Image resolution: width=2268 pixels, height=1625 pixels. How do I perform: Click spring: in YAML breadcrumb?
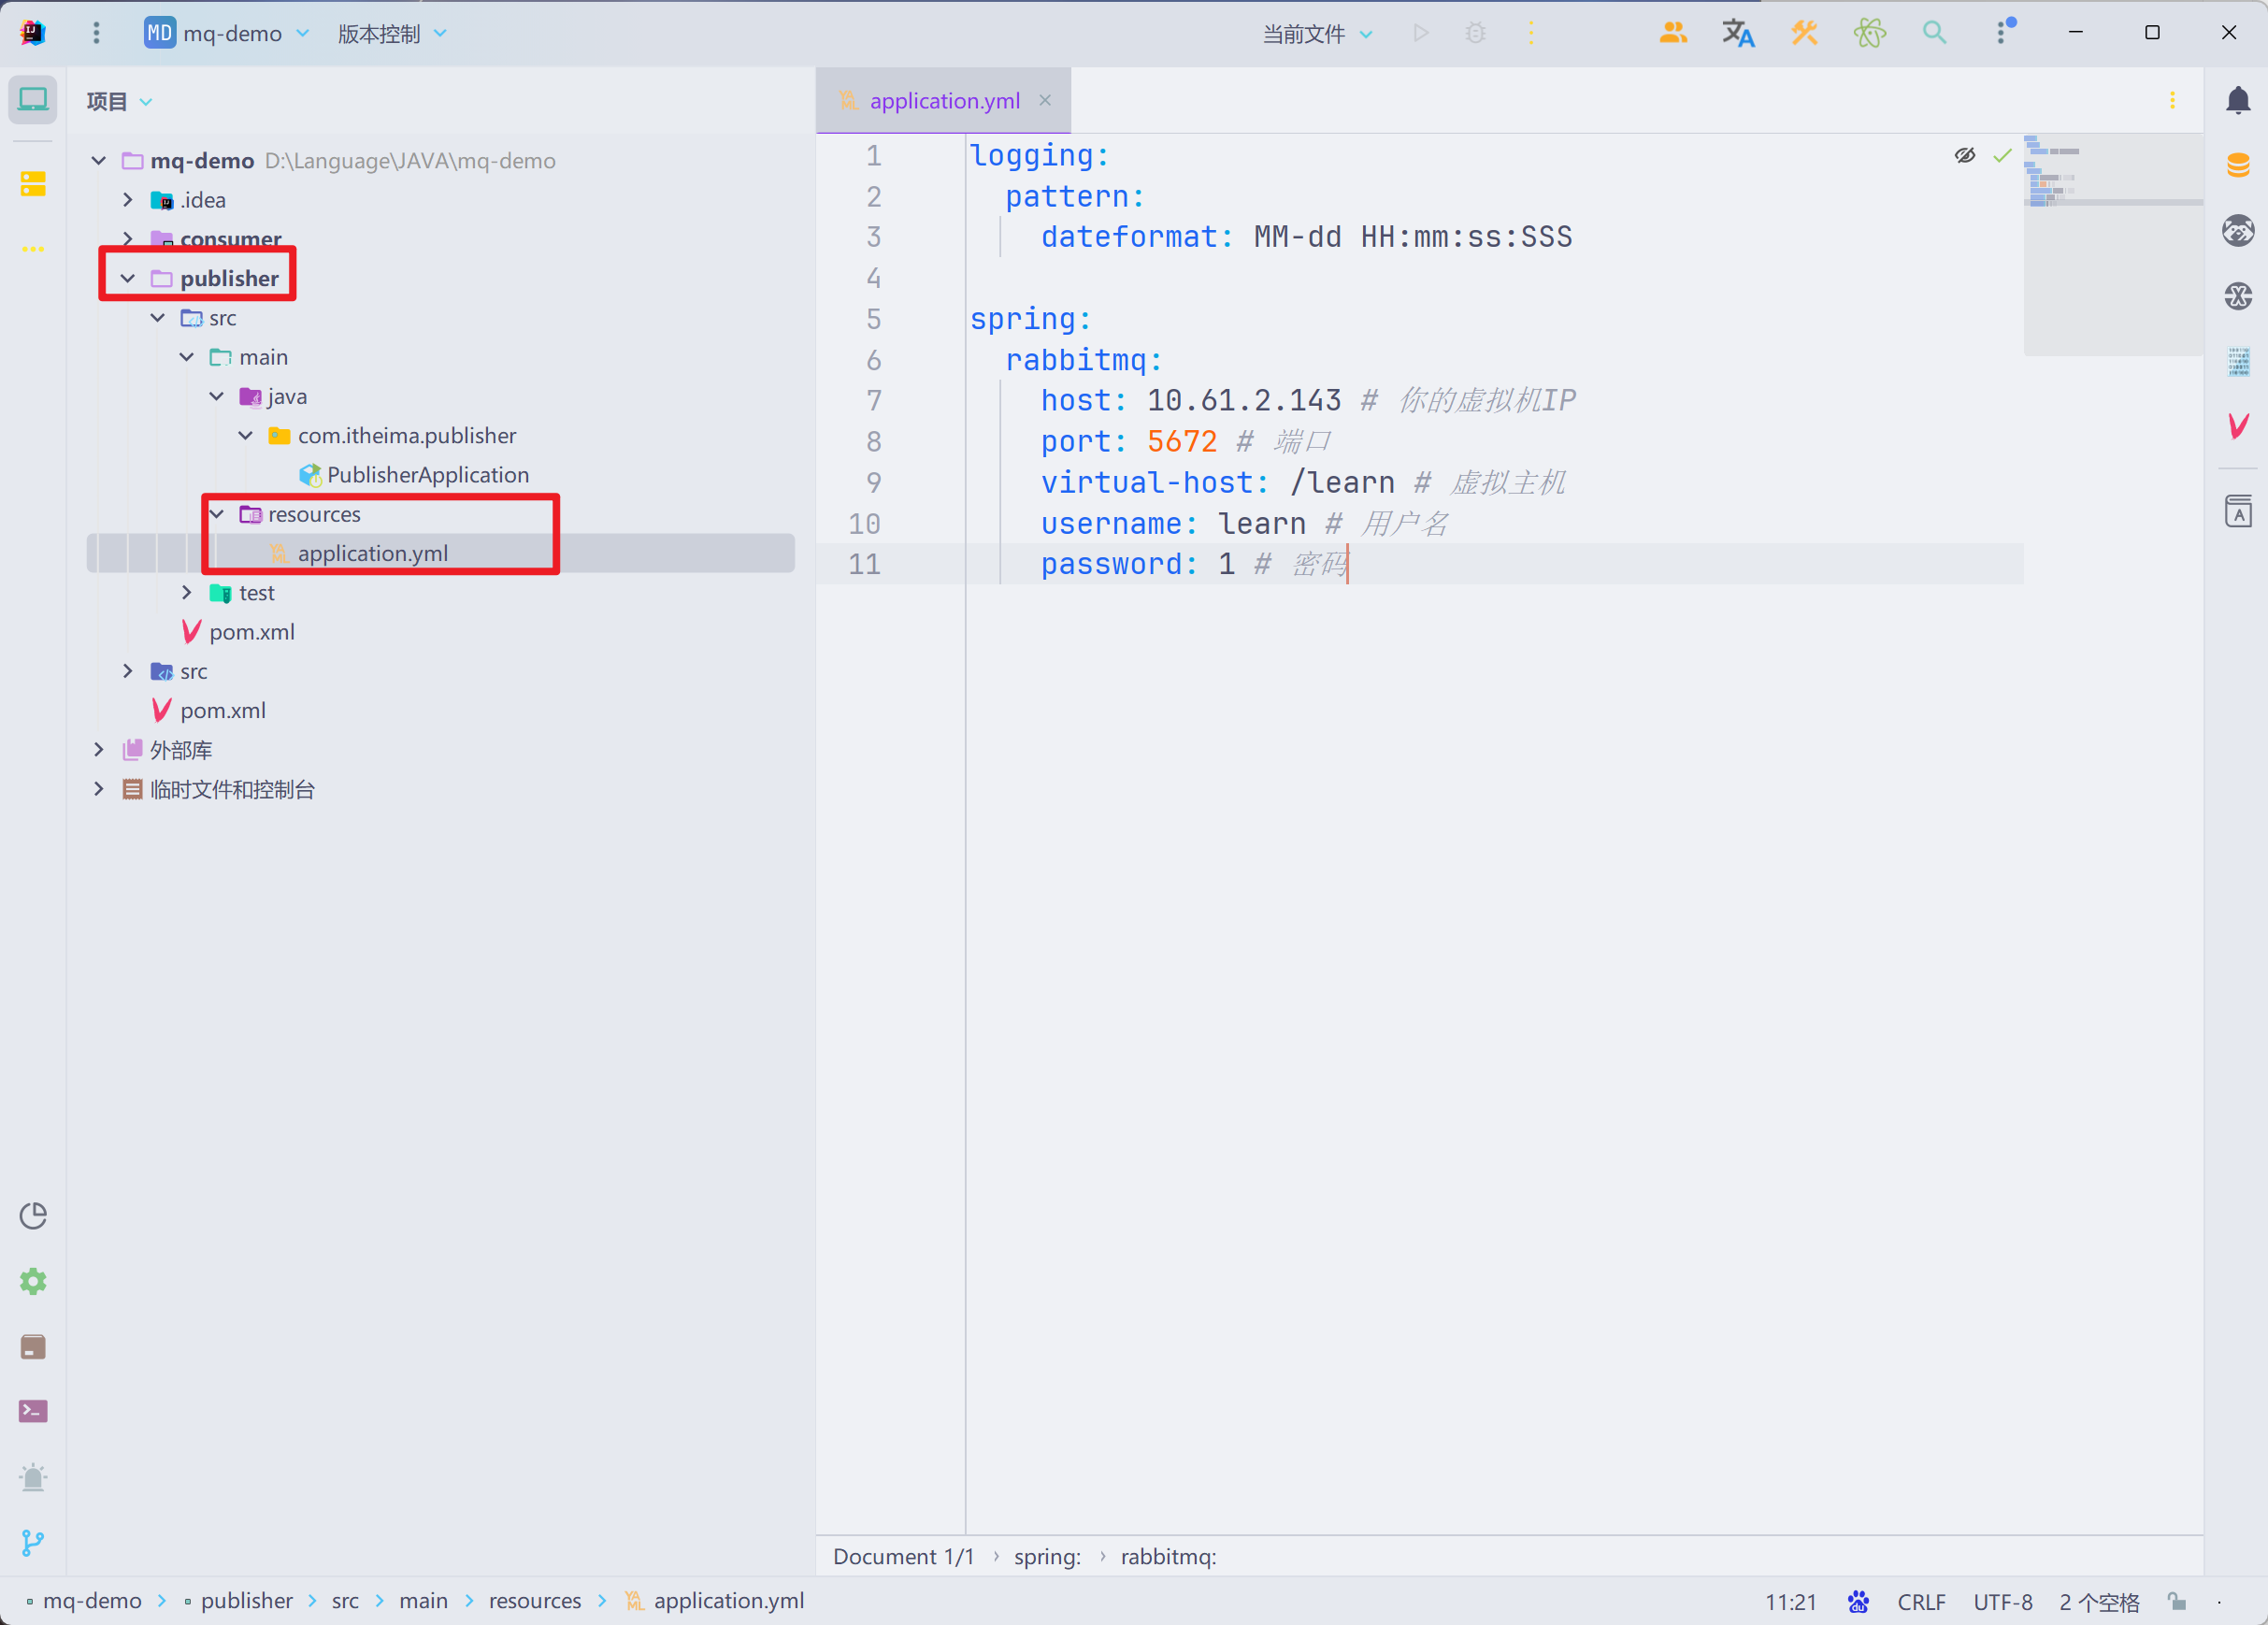[x=1047, y=1556]
